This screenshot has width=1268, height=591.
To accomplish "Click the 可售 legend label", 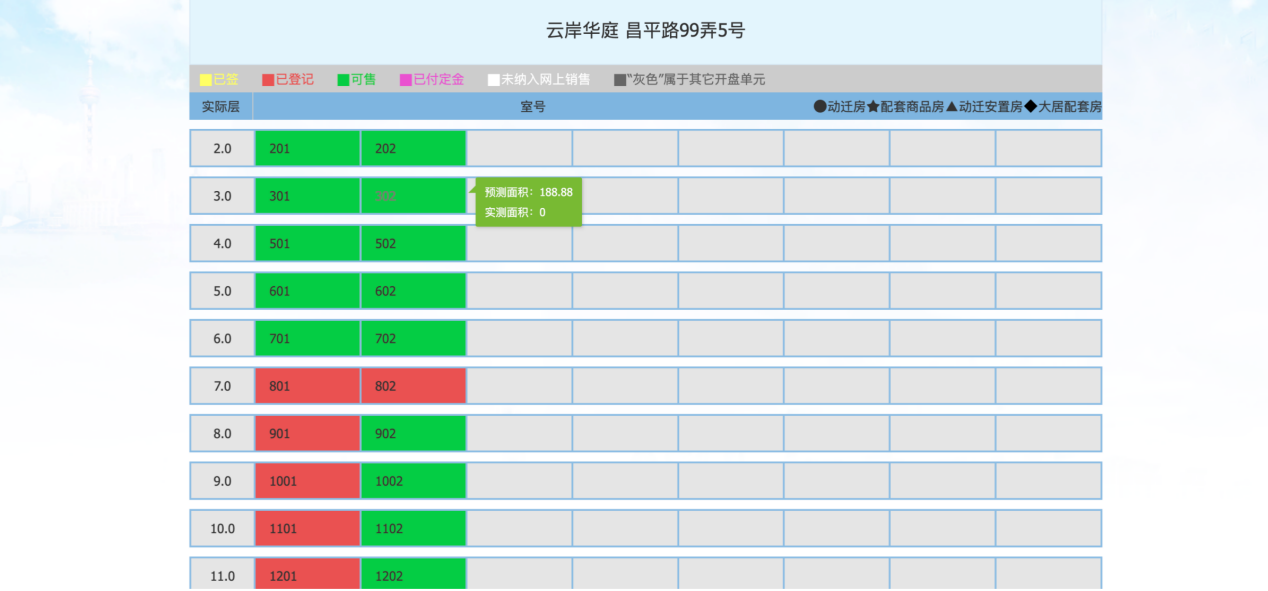I will tap(363, 80).
